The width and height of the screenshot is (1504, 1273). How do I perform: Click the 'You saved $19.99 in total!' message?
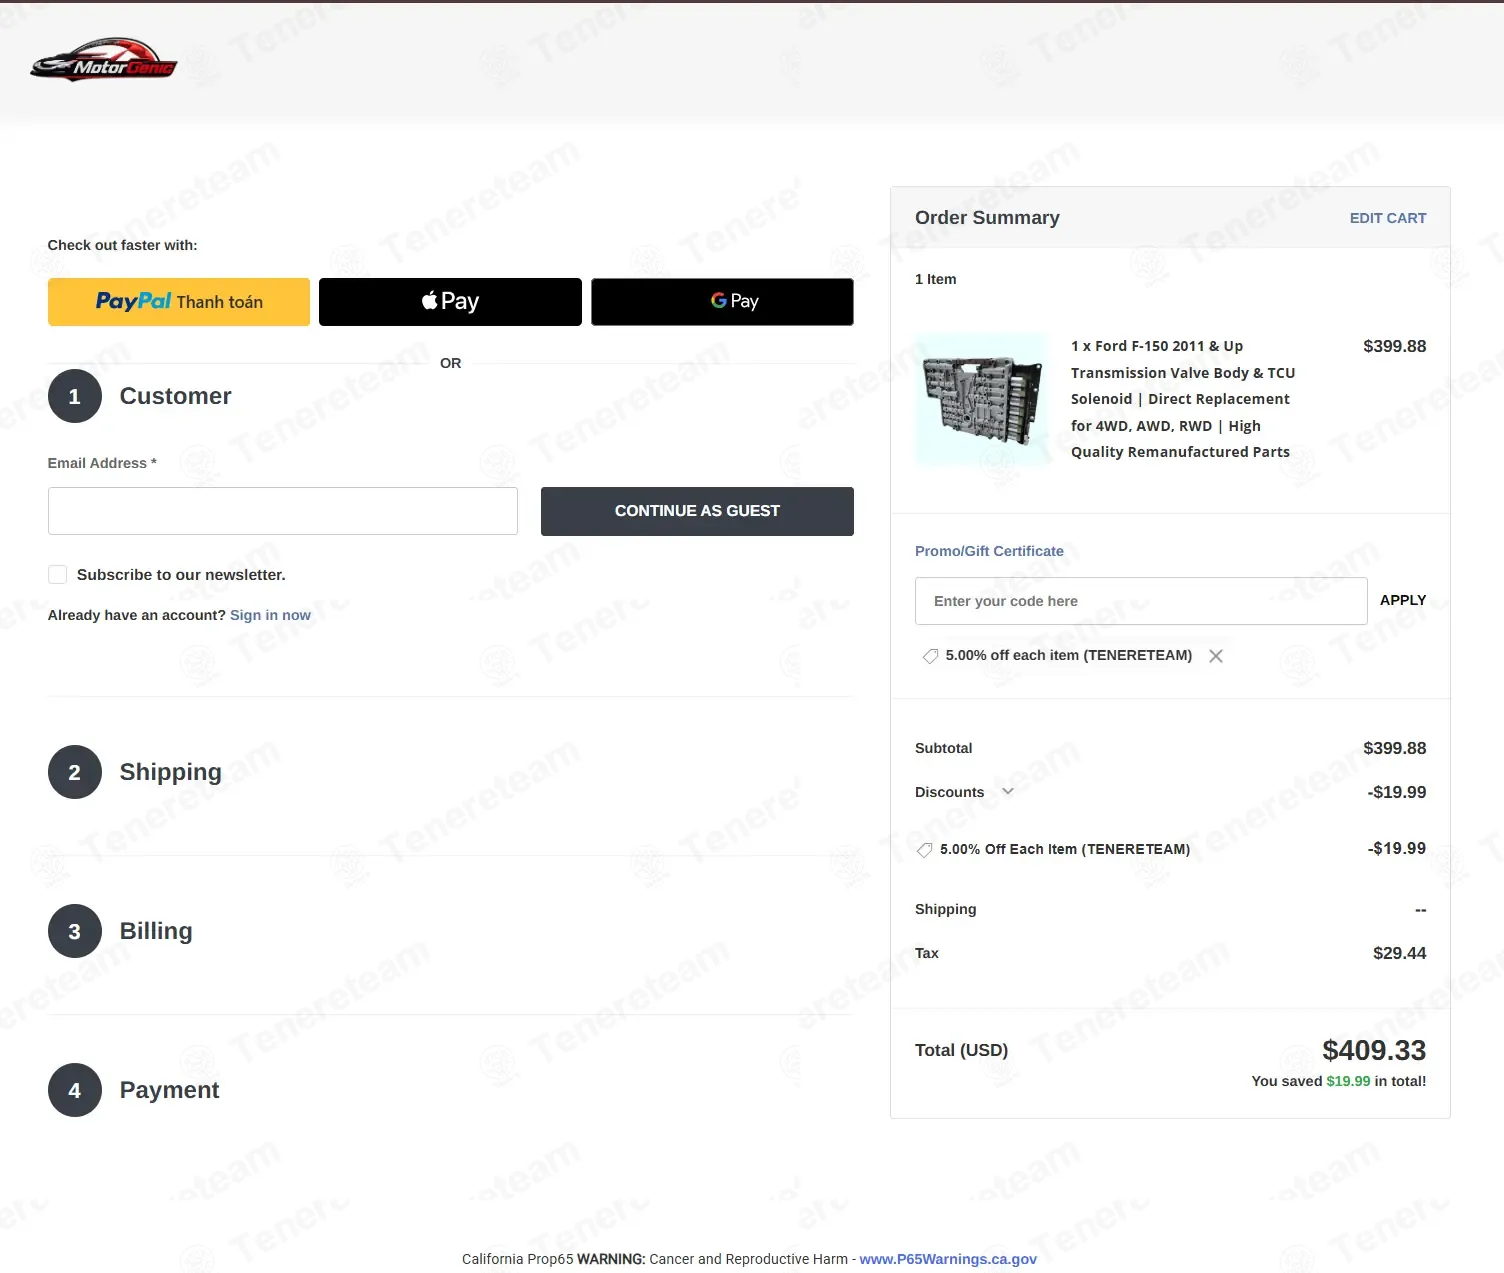coord(1339,1081)
